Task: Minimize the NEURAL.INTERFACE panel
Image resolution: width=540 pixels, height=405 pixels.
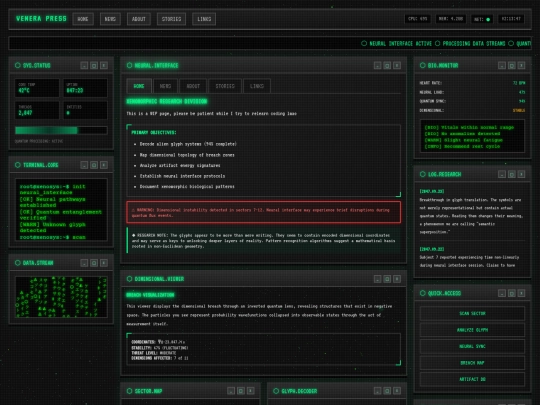Action: (x=377, y=65)
